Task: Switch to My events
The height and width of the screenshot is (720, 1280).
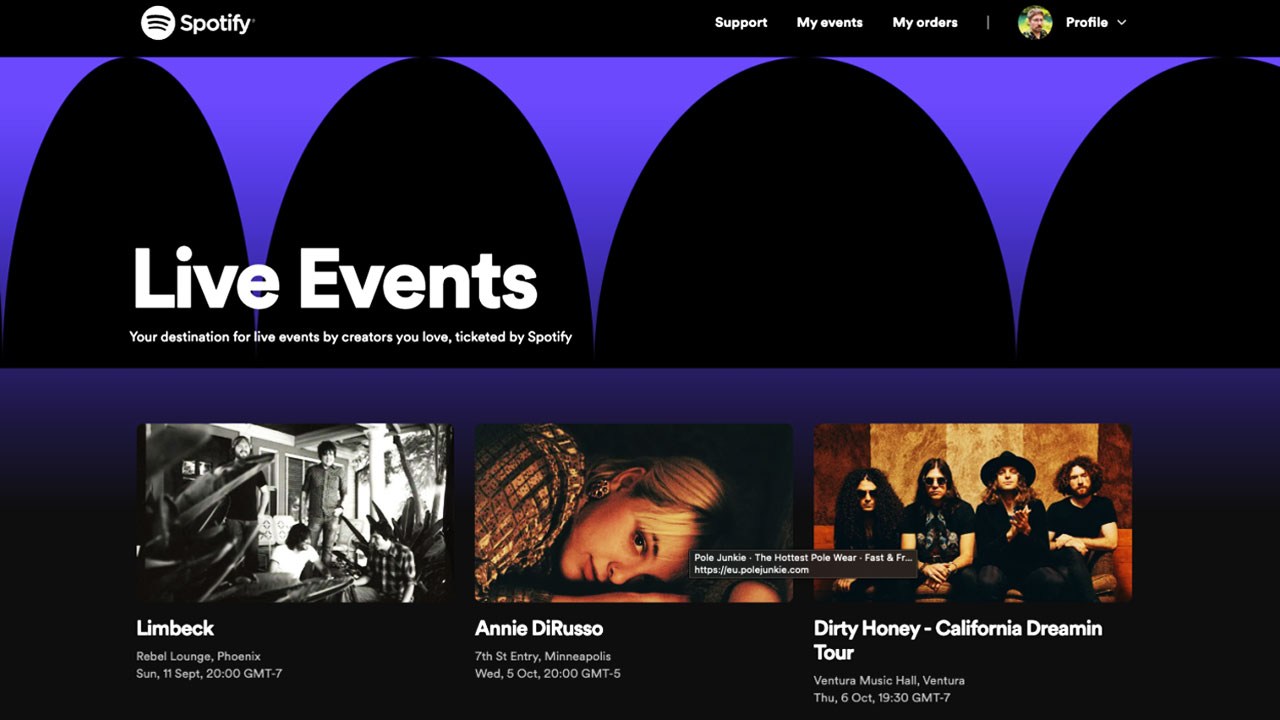Action: (829, 22)
